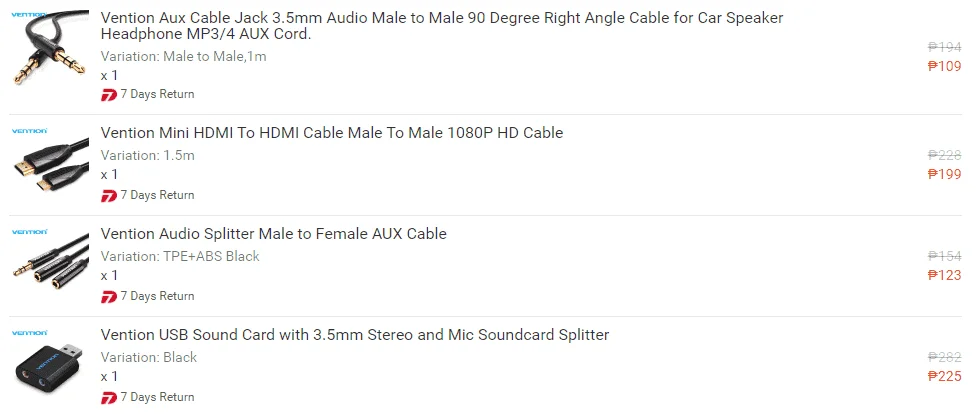The width and height of the screenshot is (978, 414).
Task: Click the ₱123 discounted price
Action: [x=944, y=275]
